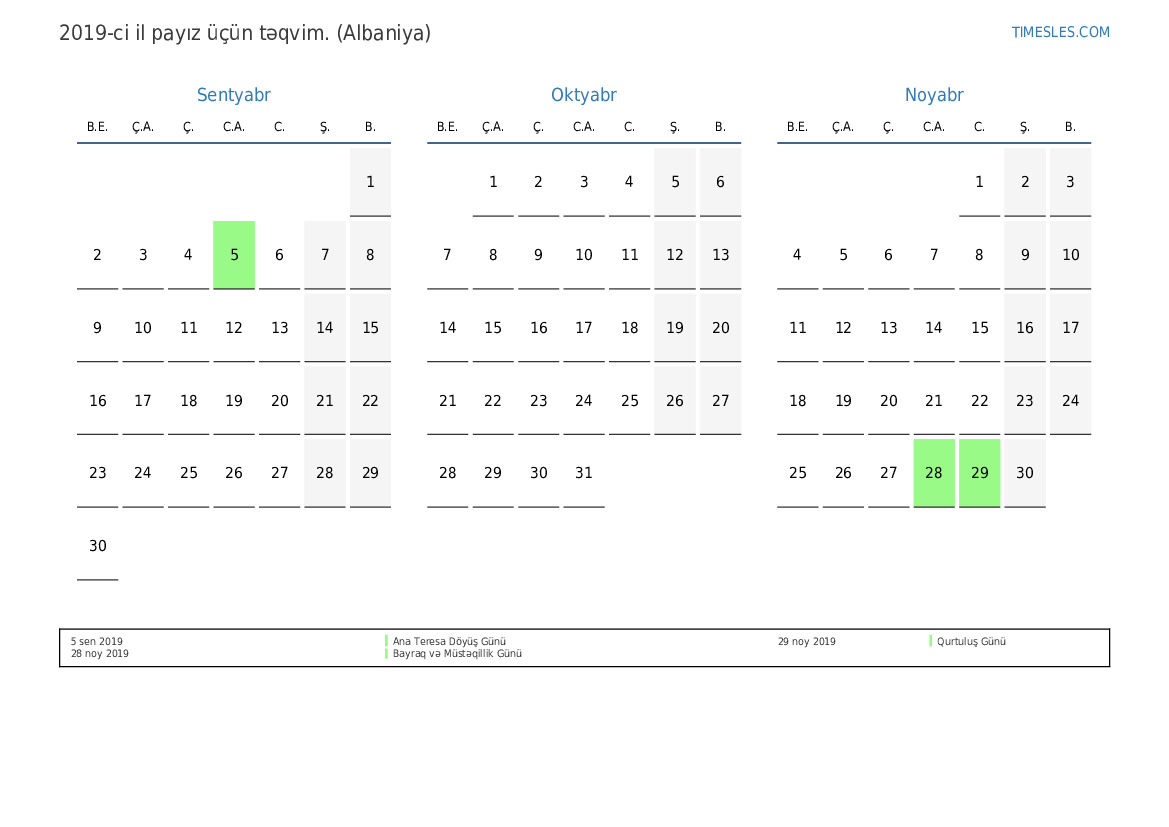Open the TIMESLES.COM link
This screenshot has width=1169, height=827.
(1060, 32)
